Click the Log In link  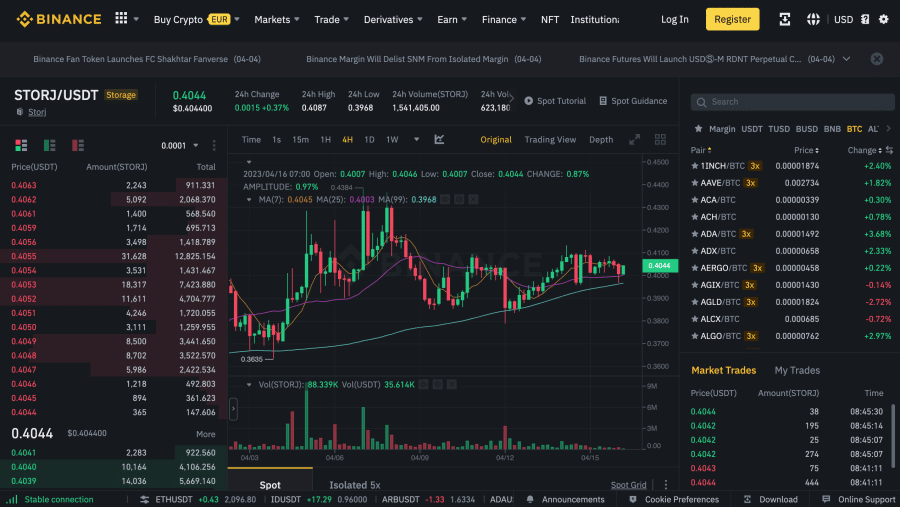[674, 19]
